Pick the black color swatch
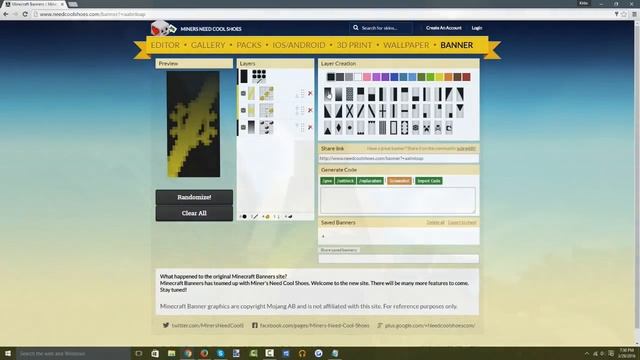640x360 pixels. (331, 77)
